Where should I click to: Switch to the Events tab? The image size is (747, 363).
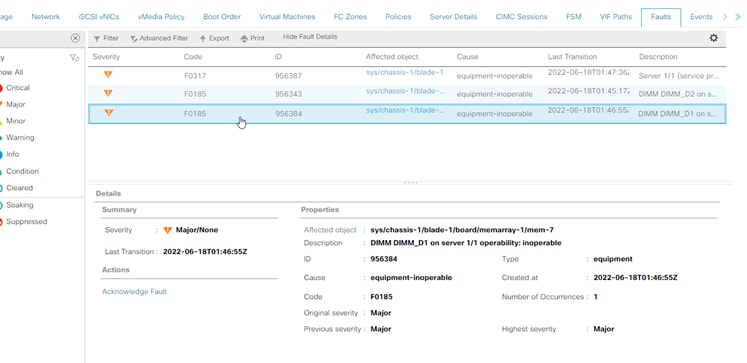701,17
